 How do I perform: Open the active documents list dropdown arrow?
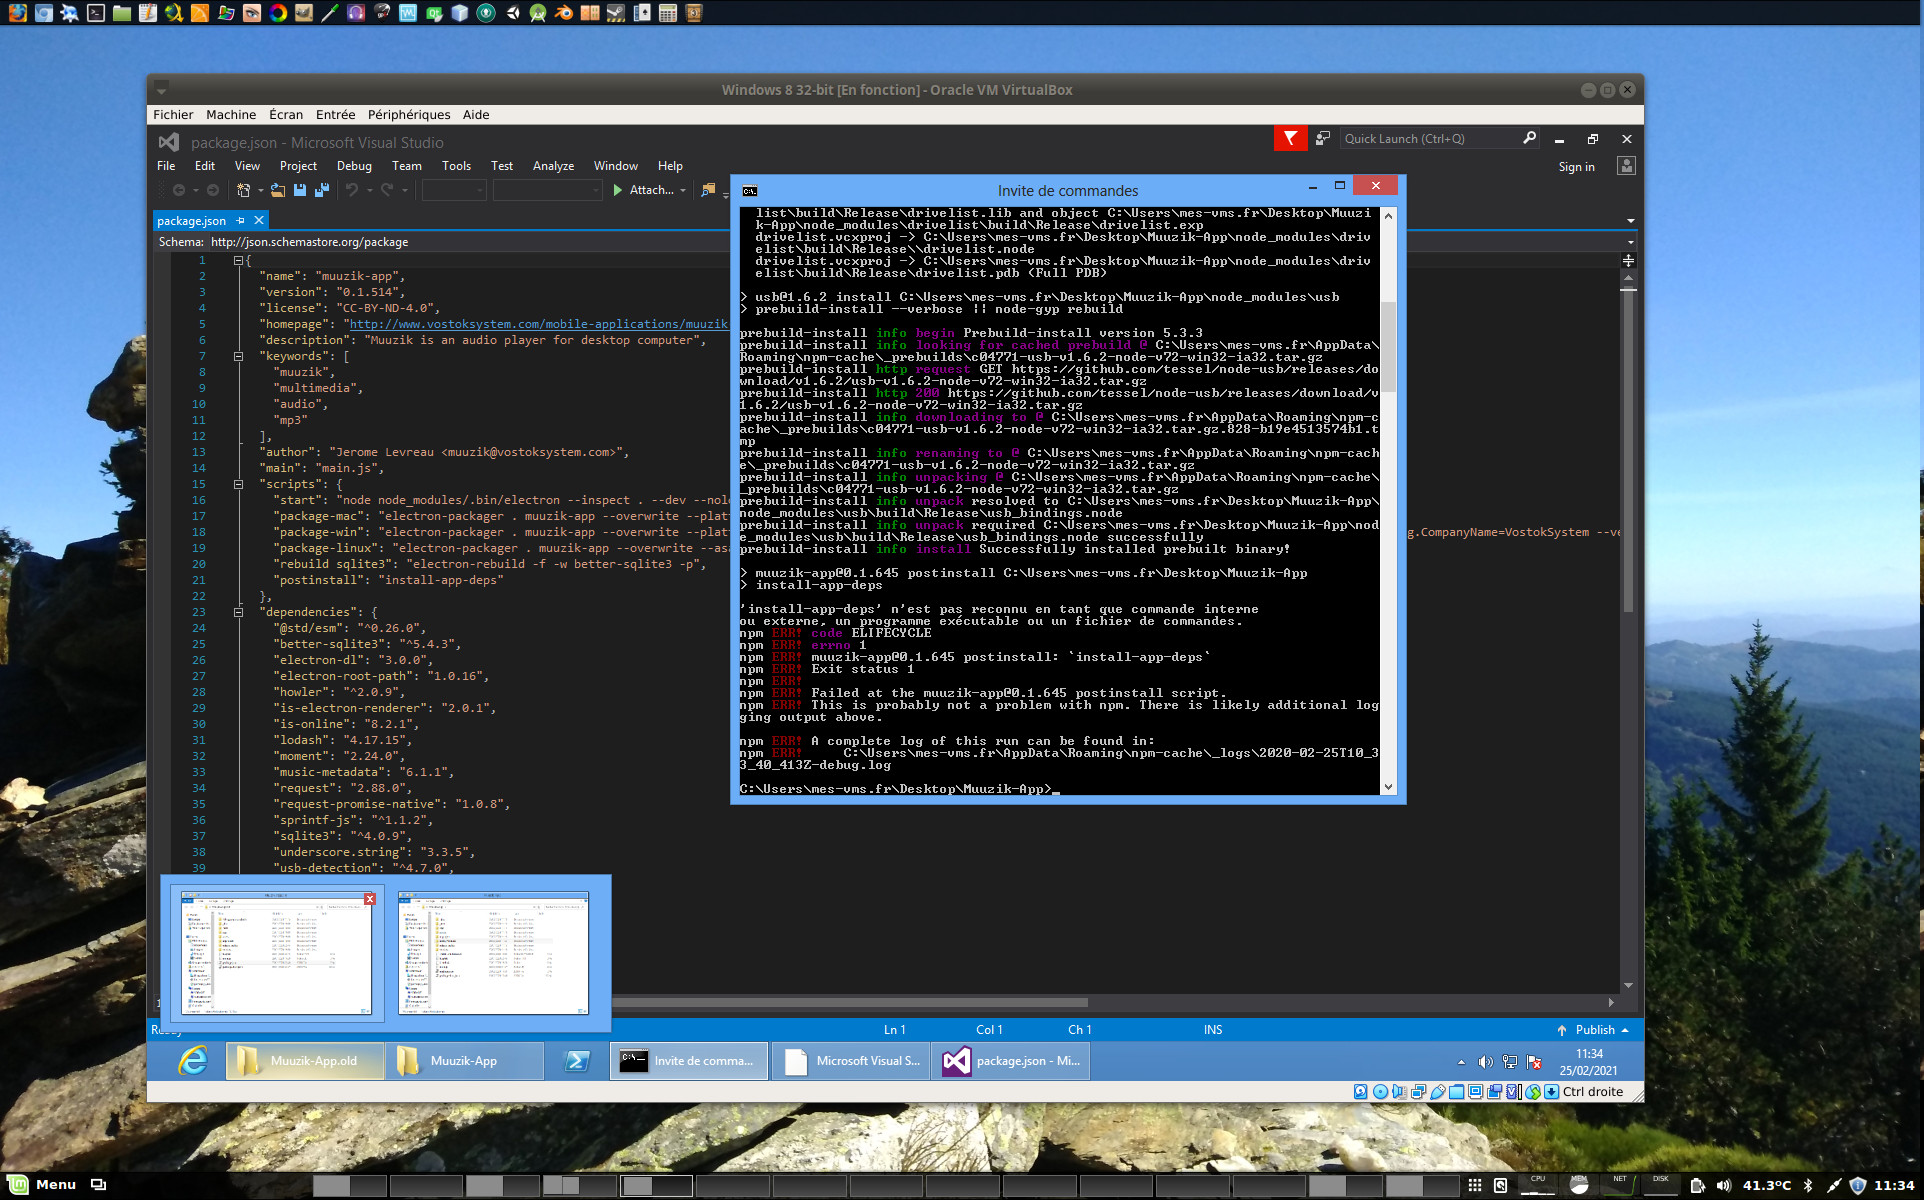1631,221
